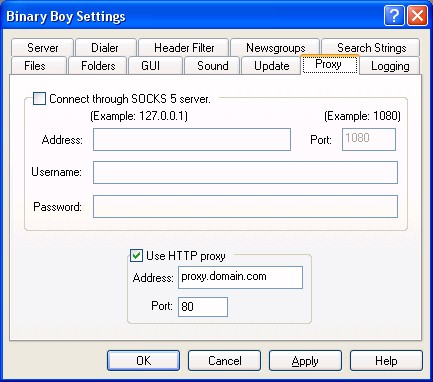This screenshot has width=433, height=382.
Task: Open the Logging tab
Action: point(389,65)
